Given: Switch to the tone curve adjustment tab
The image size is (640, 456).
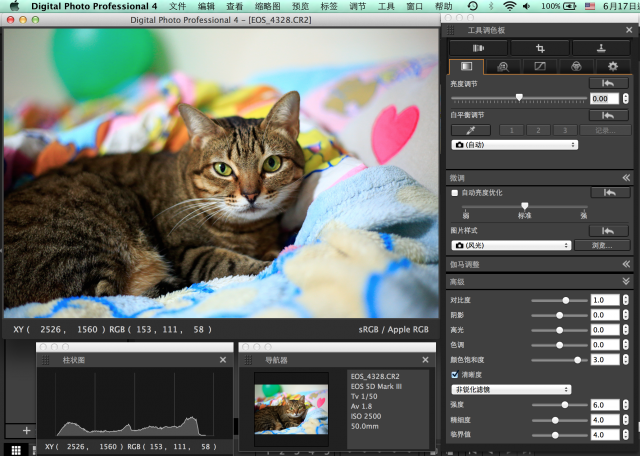Looking at the screenshot, I should pyautogui.click(x=540, y=67).
